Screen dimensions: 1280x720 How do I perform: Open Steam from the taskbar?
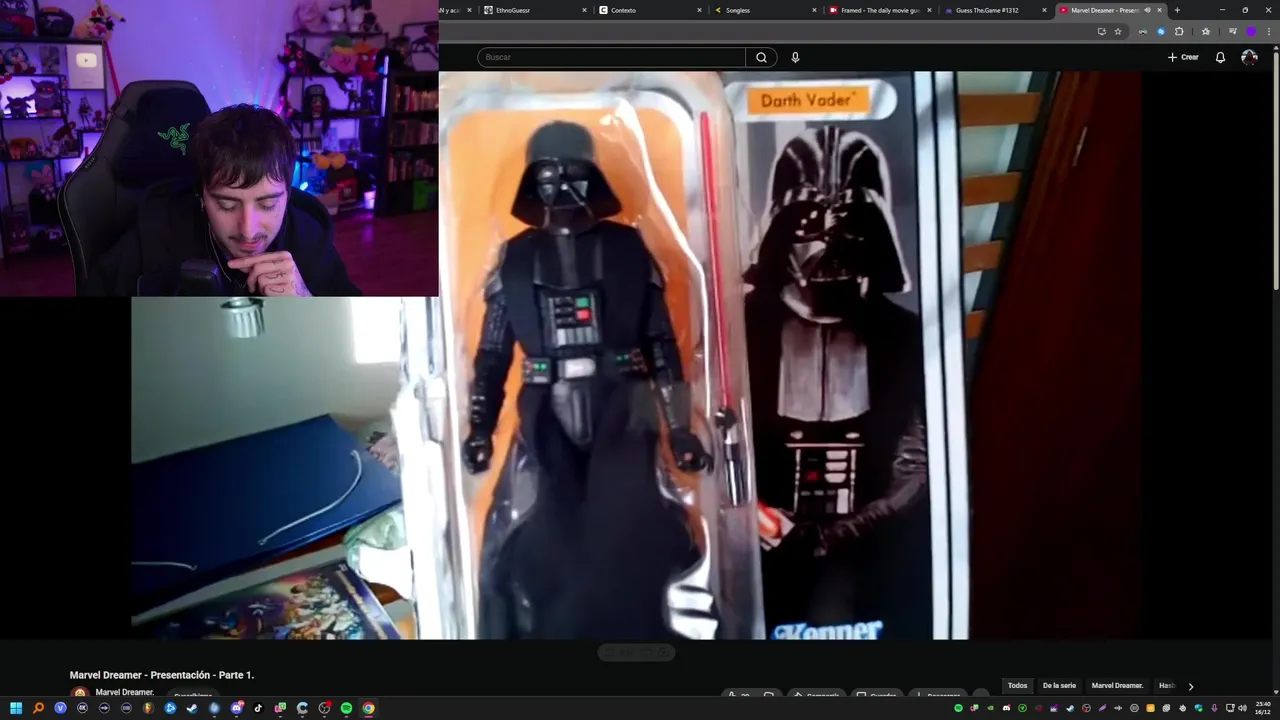(x=191, y=708)
